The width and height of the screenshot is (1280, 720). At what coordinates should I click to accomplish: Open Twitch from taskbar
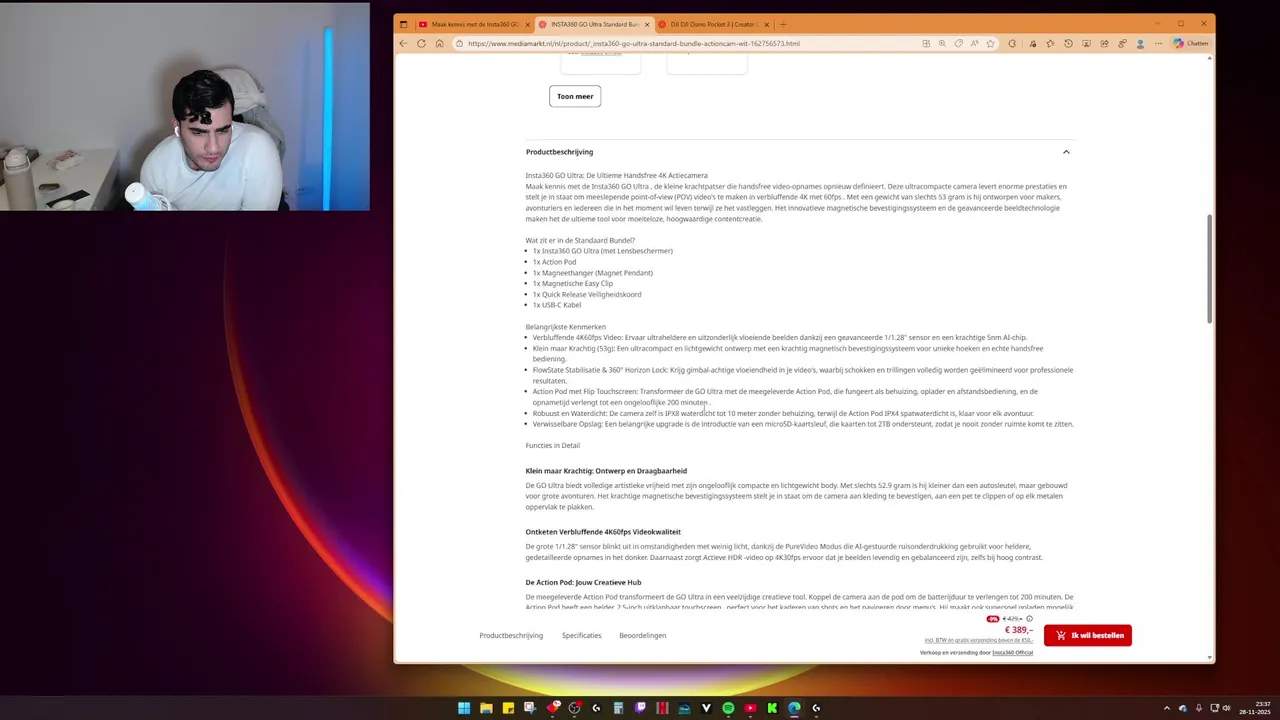coord(640,708)
